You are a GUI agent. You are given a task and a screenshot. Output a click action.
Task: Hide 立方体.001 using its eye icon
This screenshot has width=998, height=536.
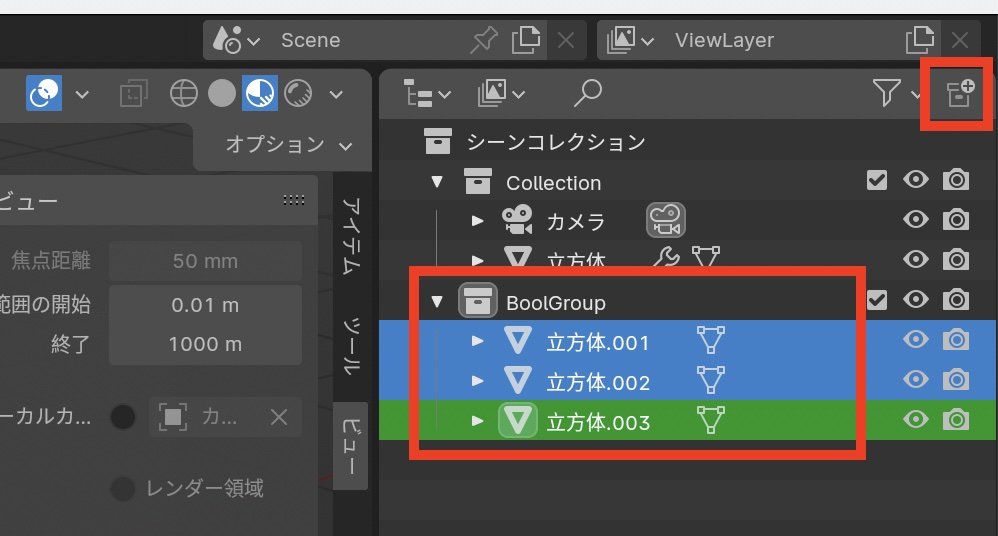(915, 341)
